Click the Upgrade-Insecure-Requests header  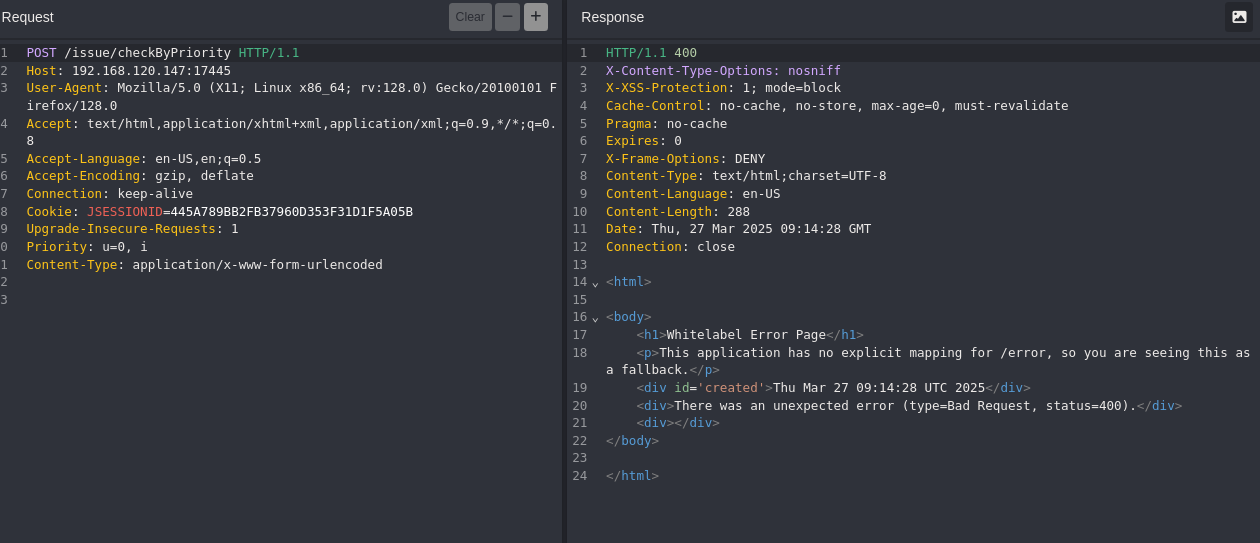[133, 229]
